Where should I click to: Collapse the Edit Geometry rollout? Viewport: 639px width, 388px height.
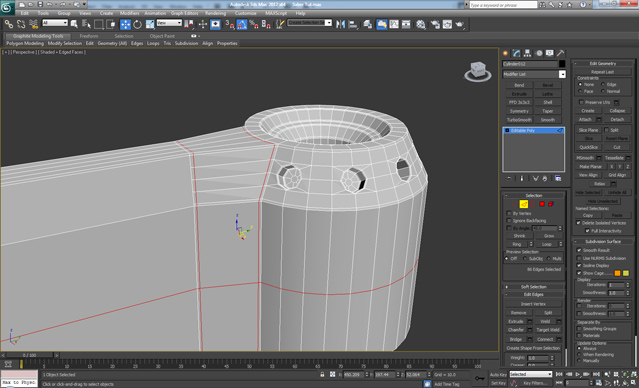tap(603, 64)
